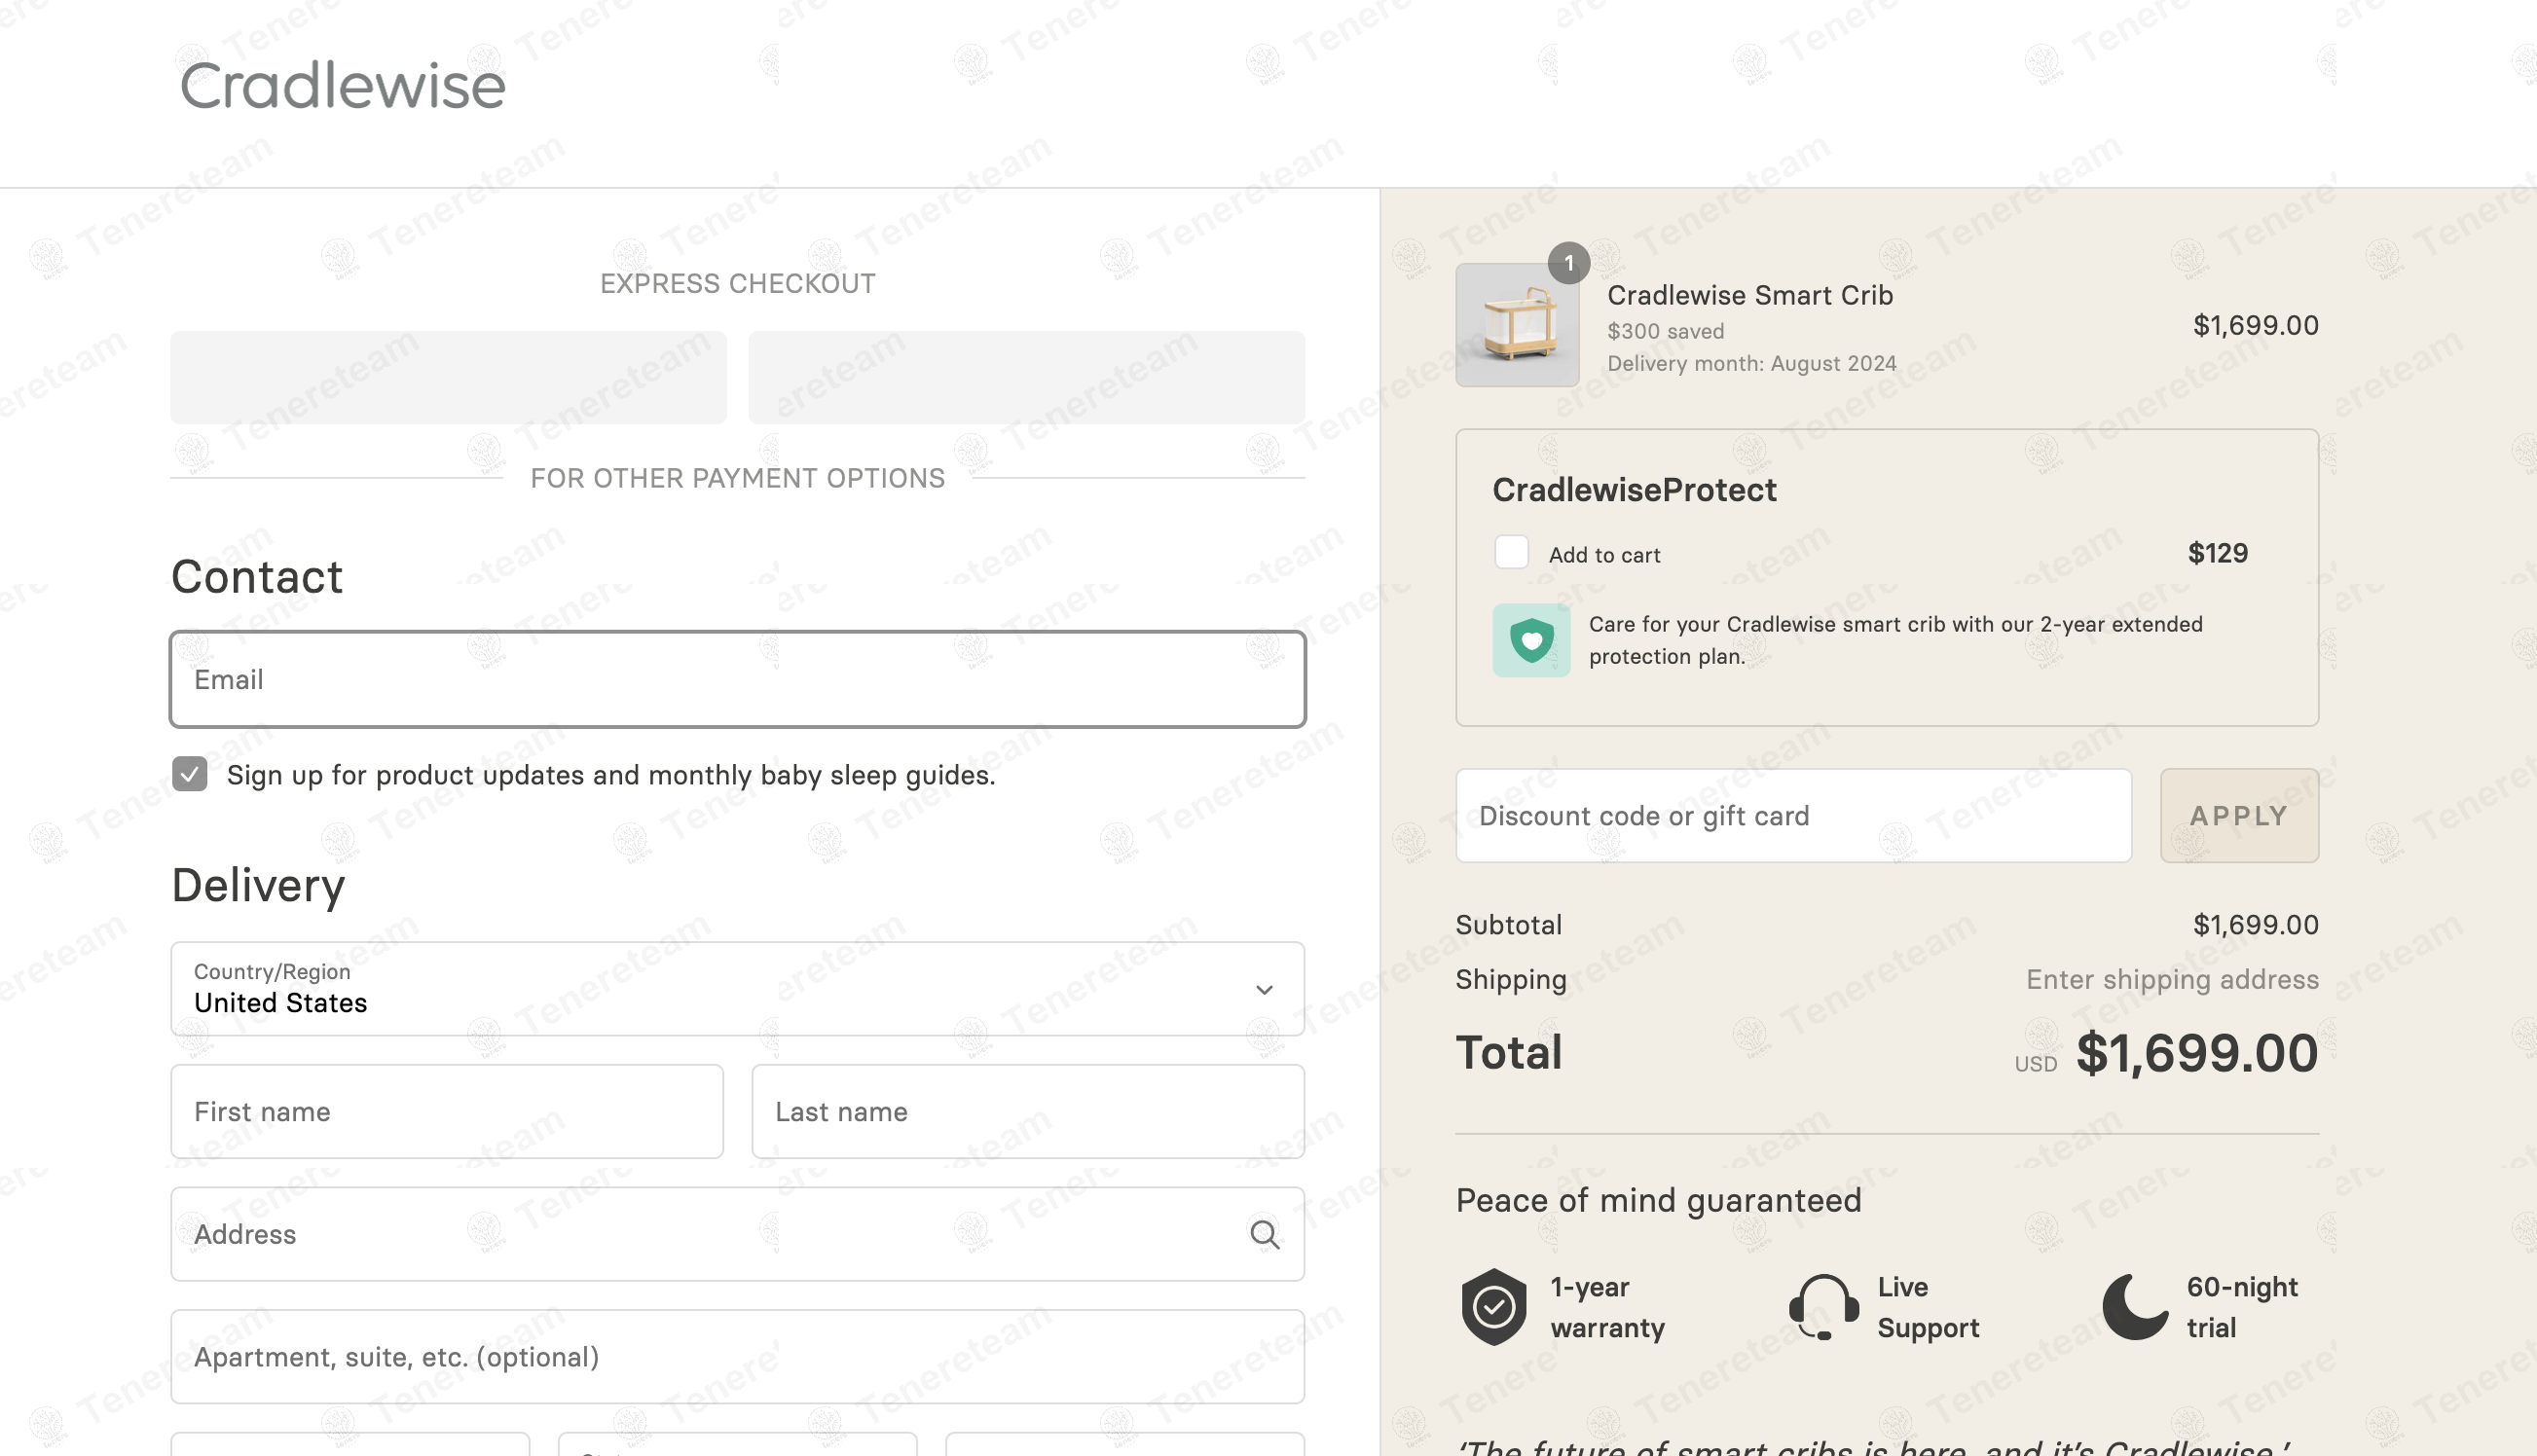Open the Cradlewise Smart Crib product thumbnail
Viewport: 2537px width, 1456px height.
click(x=1517, y=325)
